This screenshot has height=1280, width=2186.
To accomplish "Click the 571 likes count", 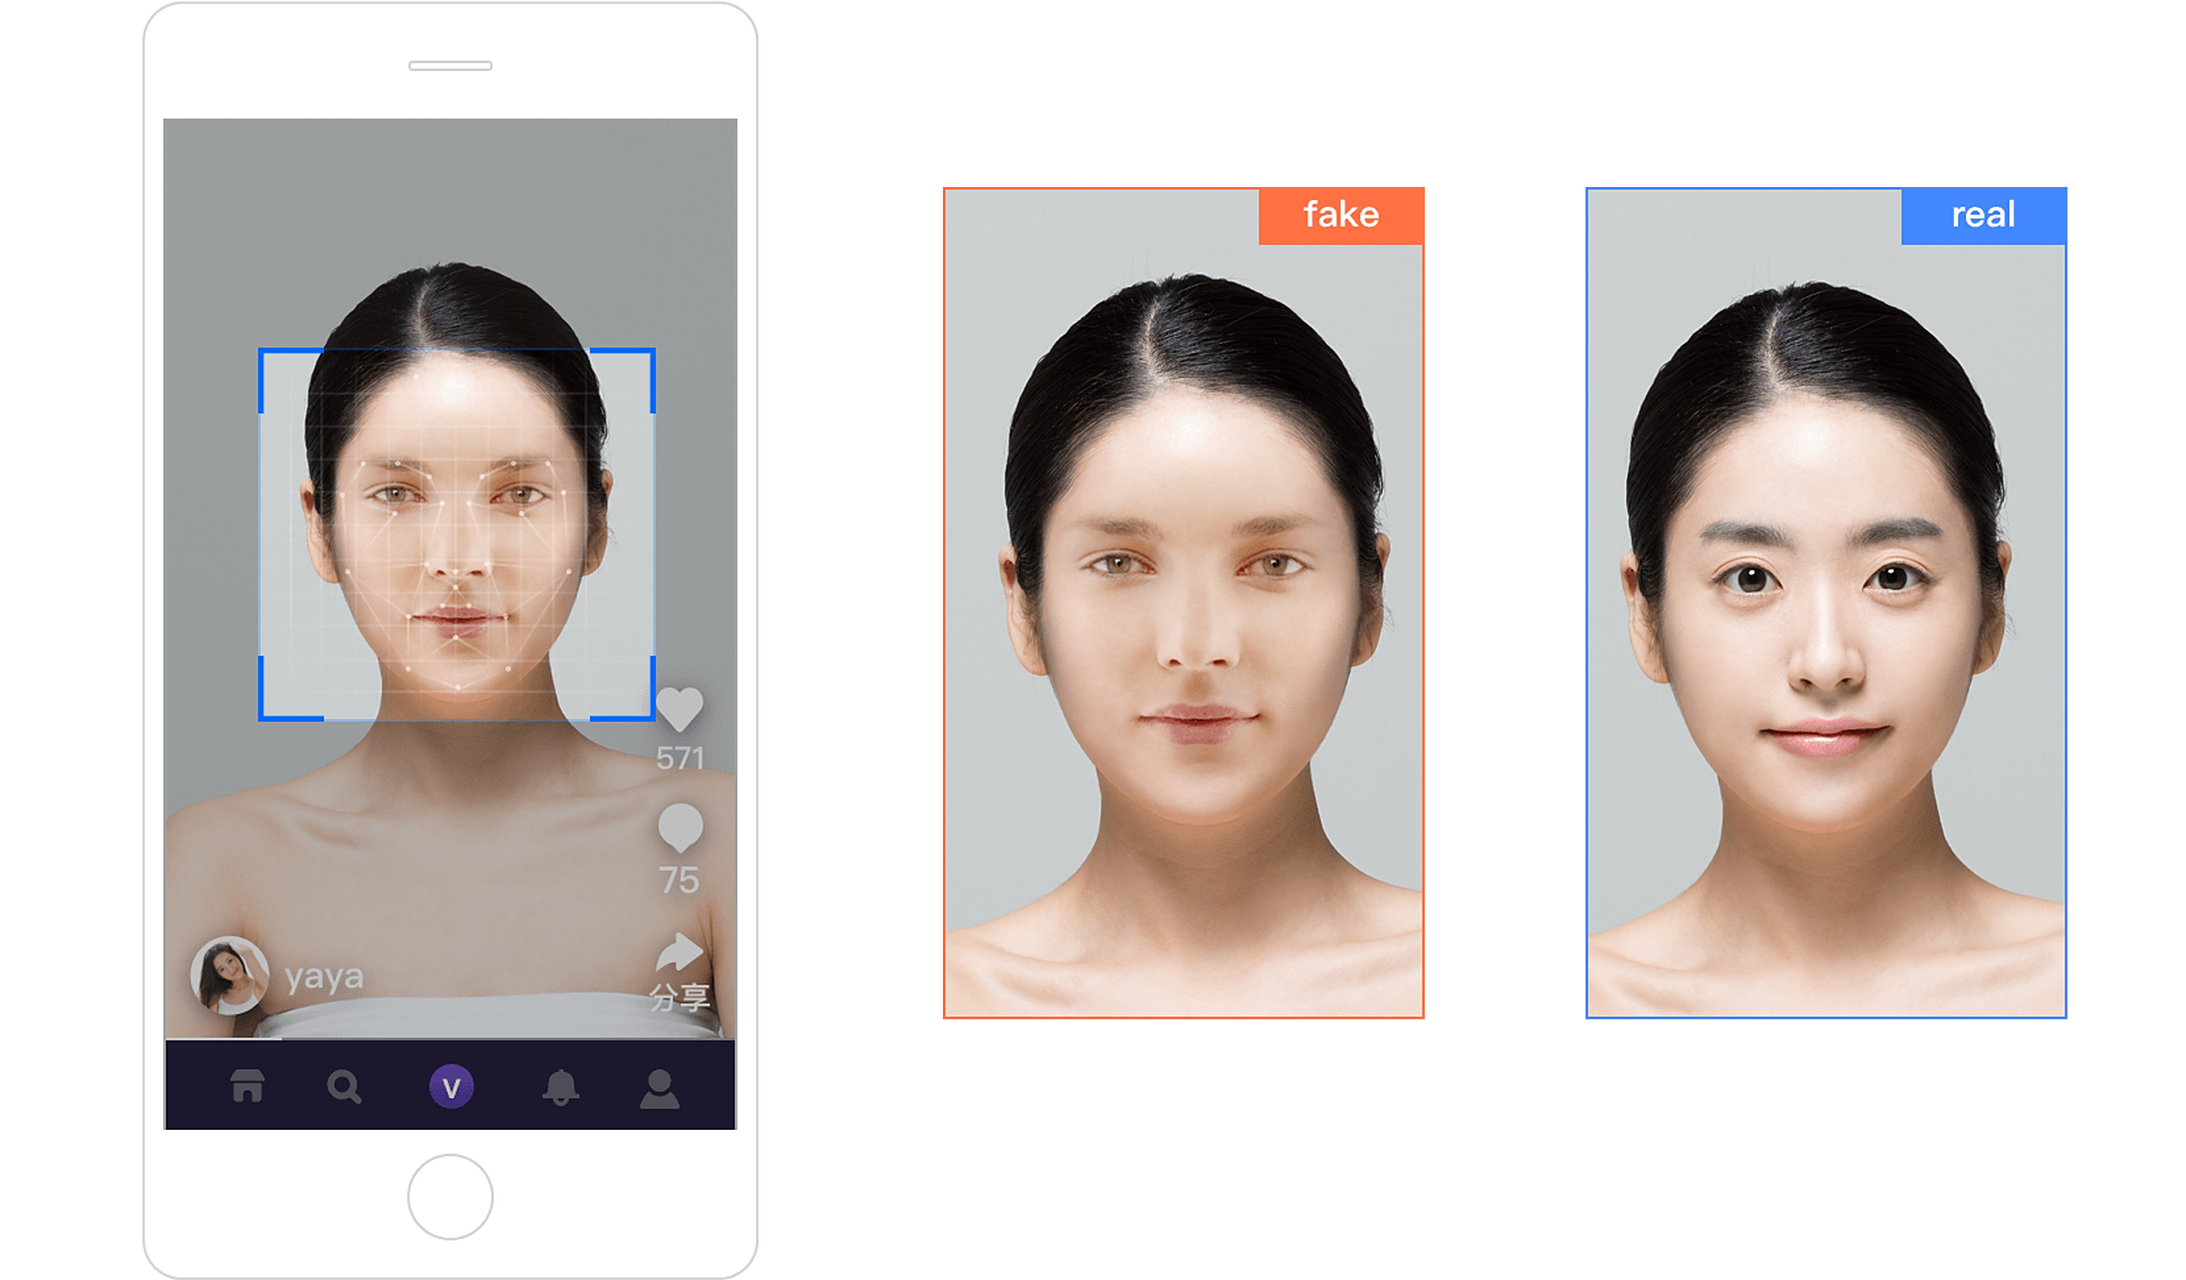I will pos(680,759).
